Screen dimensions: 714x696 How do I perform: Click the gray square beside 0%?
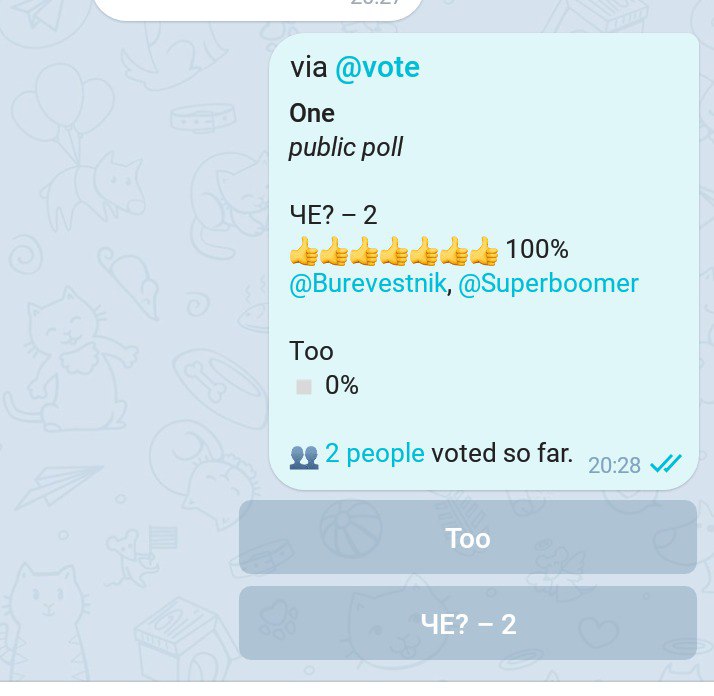click(304, 386)
